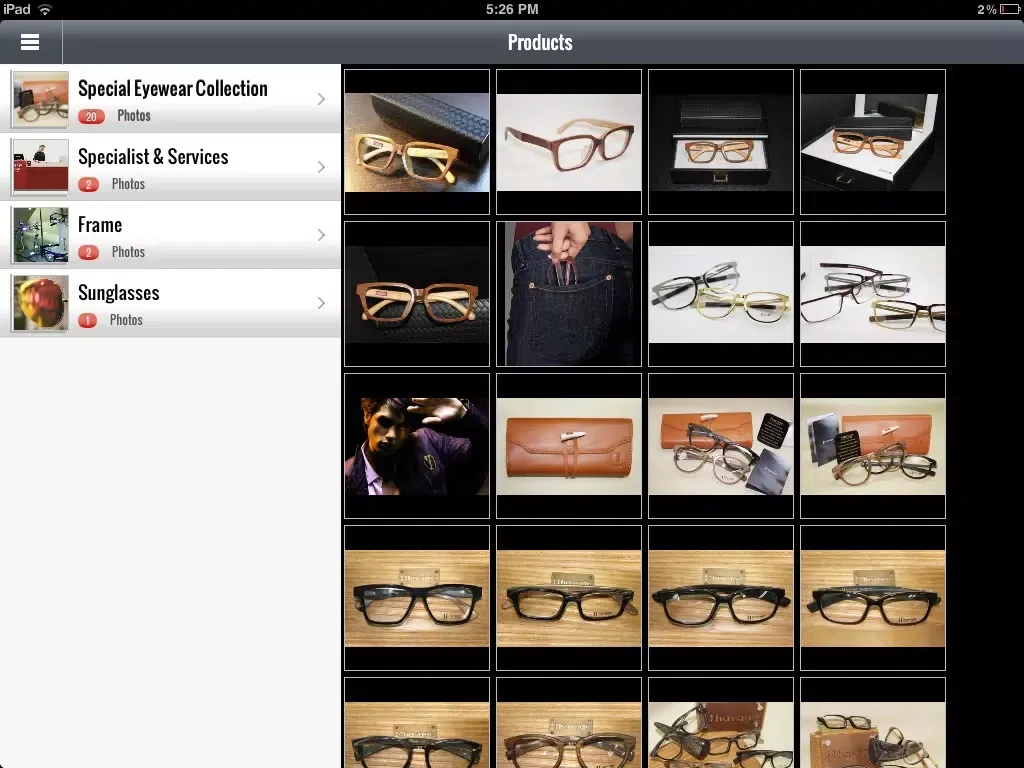The height and width of the screenshot is (768, 1024).
Task: Open the hamburger menu icon
Action: (30, 42)
